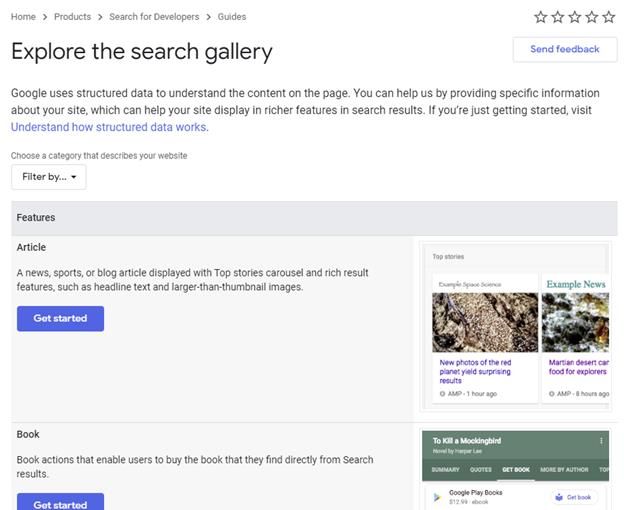Open New photos of the red planet headline
This screenshot has height=510, width=624.
(475, 372)
